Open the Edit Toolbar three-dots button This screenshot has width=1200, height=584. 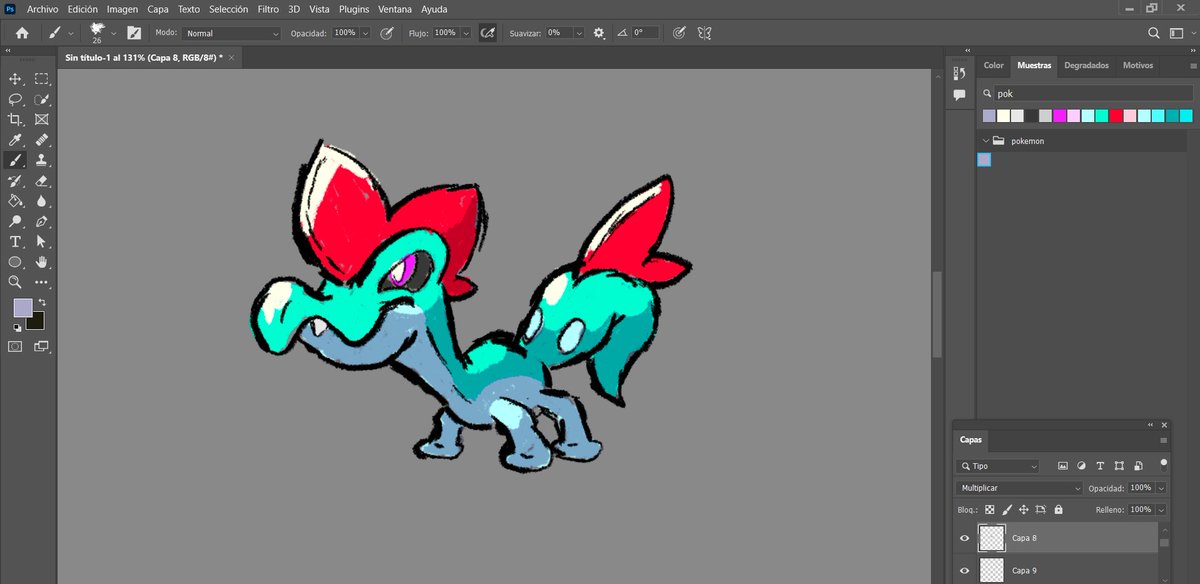tap(42, 282)
